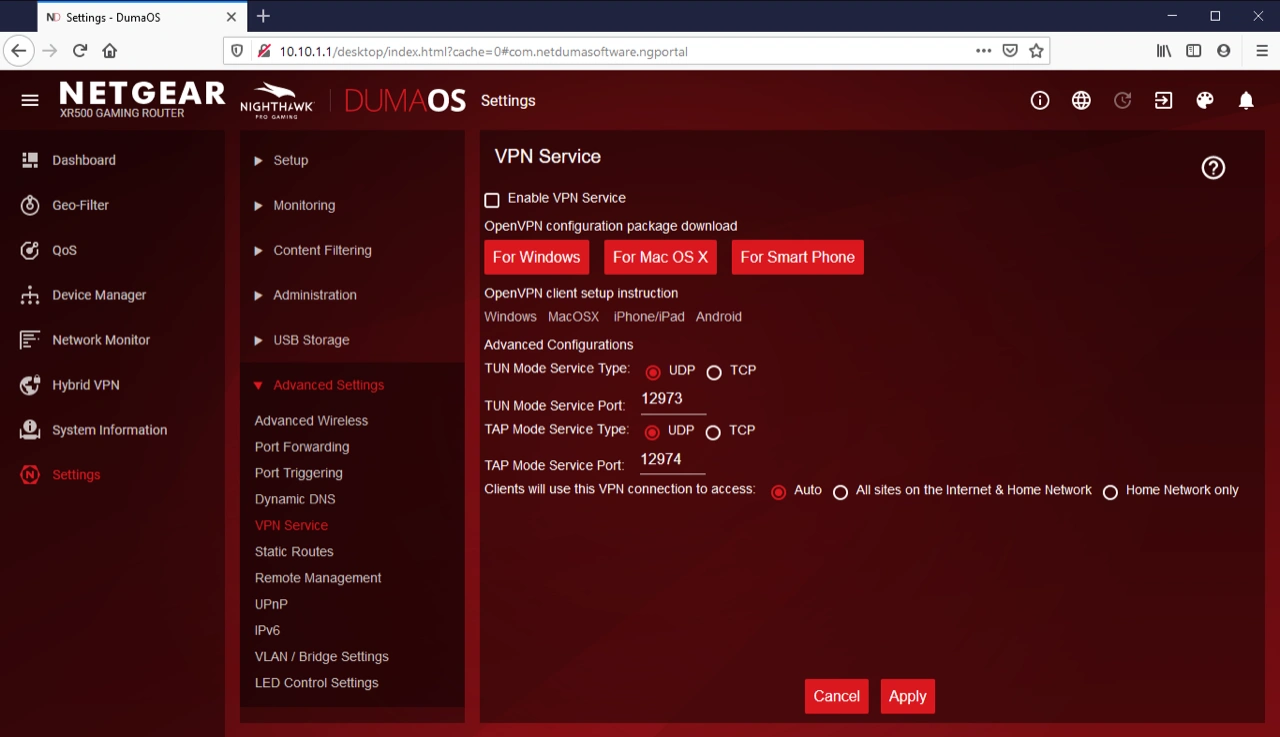Screen dimensions: 1280x737
Task: Click the Dashboard sidebar icon
Action: pos(30,160)
